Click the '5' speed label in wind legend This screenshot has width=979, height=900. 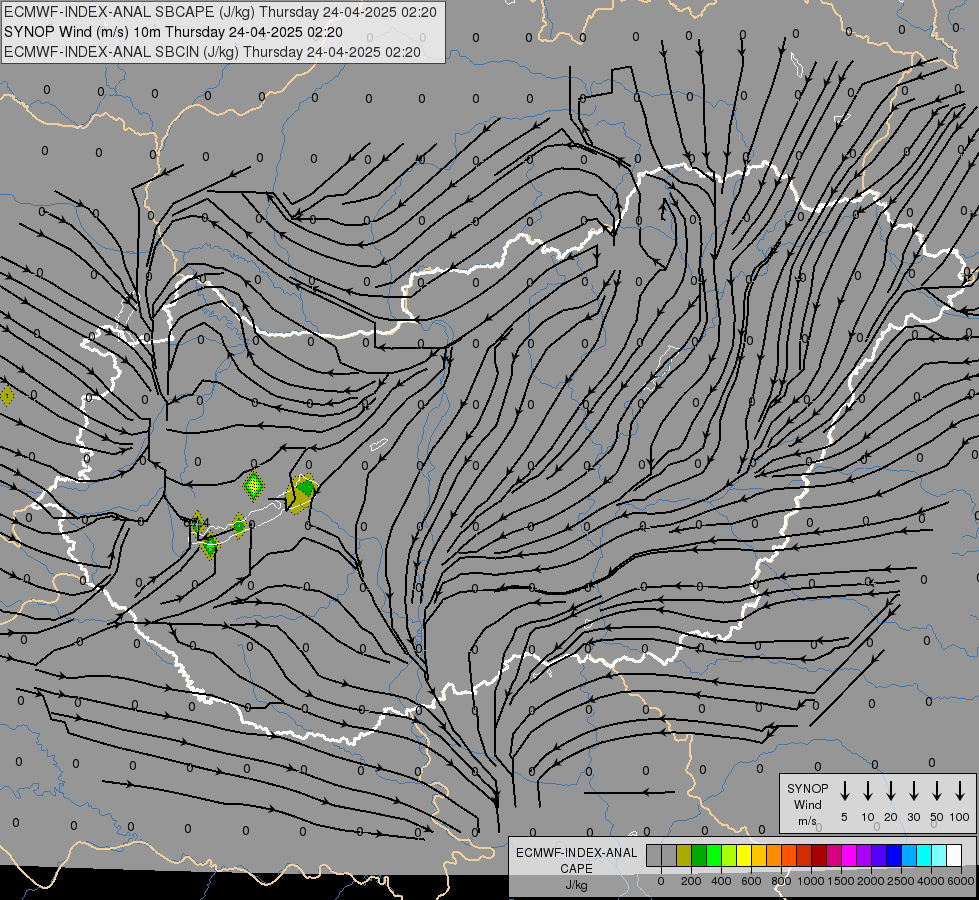844,817
